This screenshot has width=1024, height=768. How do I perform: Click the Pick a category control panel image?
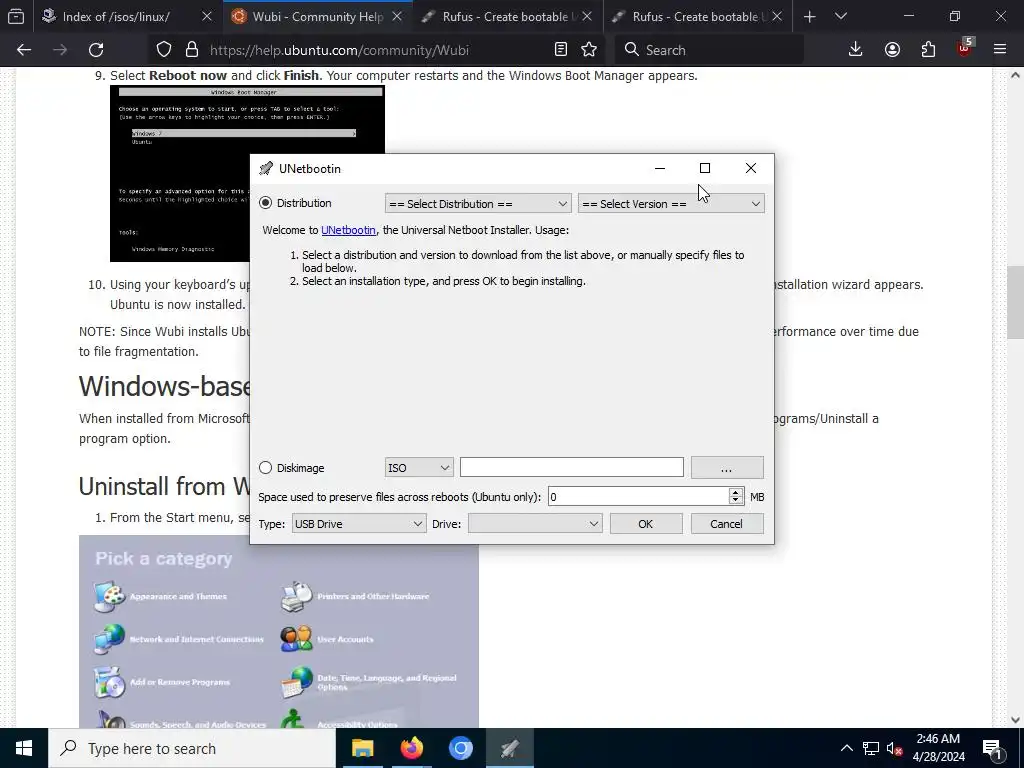click(x=279, y=632)
